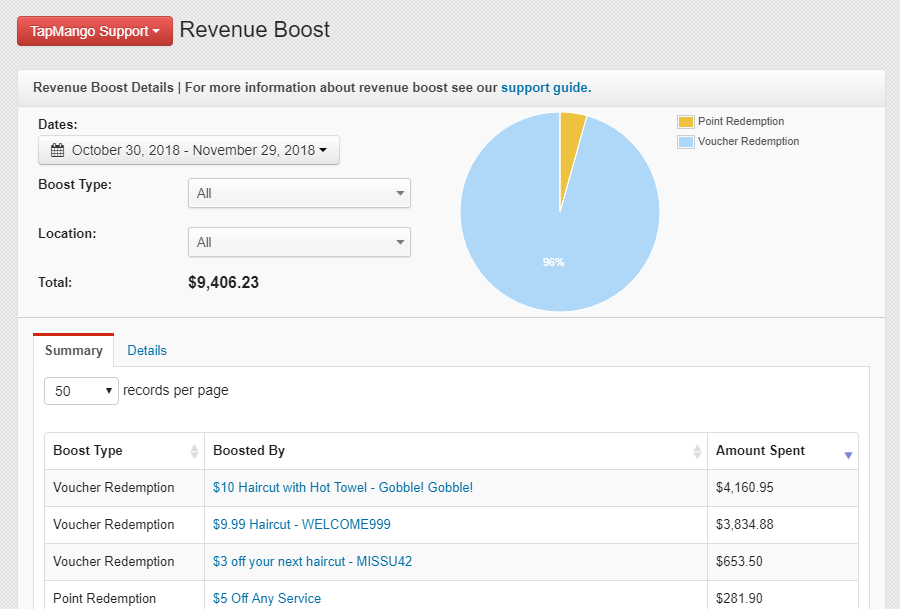This screenshot has width=900, height=609.
Task: Change the records per page dropdown
Action: 82,391
